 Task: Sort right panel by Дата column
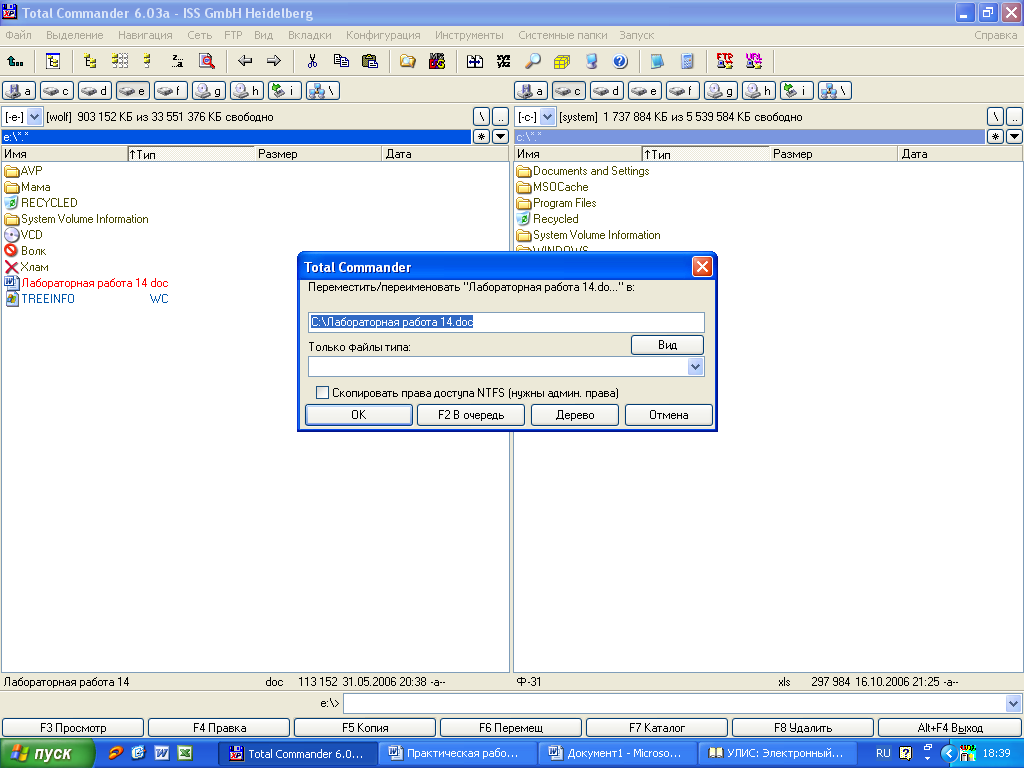point(960,154)
